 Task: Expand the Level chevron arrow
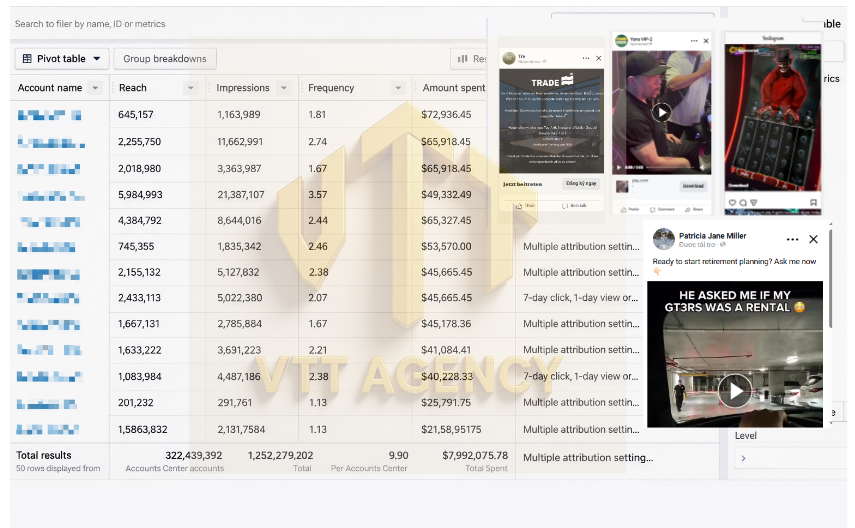(743, 458)
